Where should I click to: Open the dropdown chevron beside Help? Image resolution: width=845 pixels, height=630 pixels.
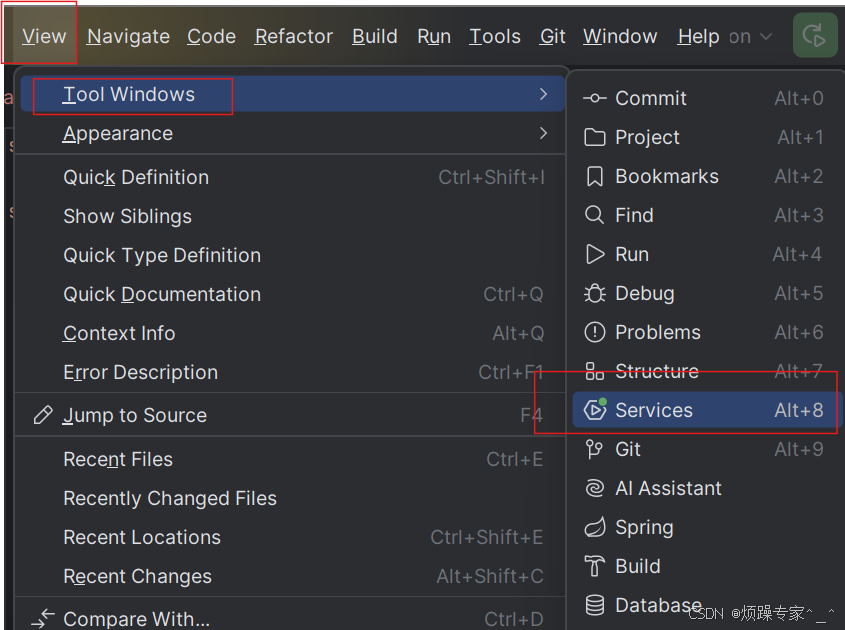click(x=766, y=37)
